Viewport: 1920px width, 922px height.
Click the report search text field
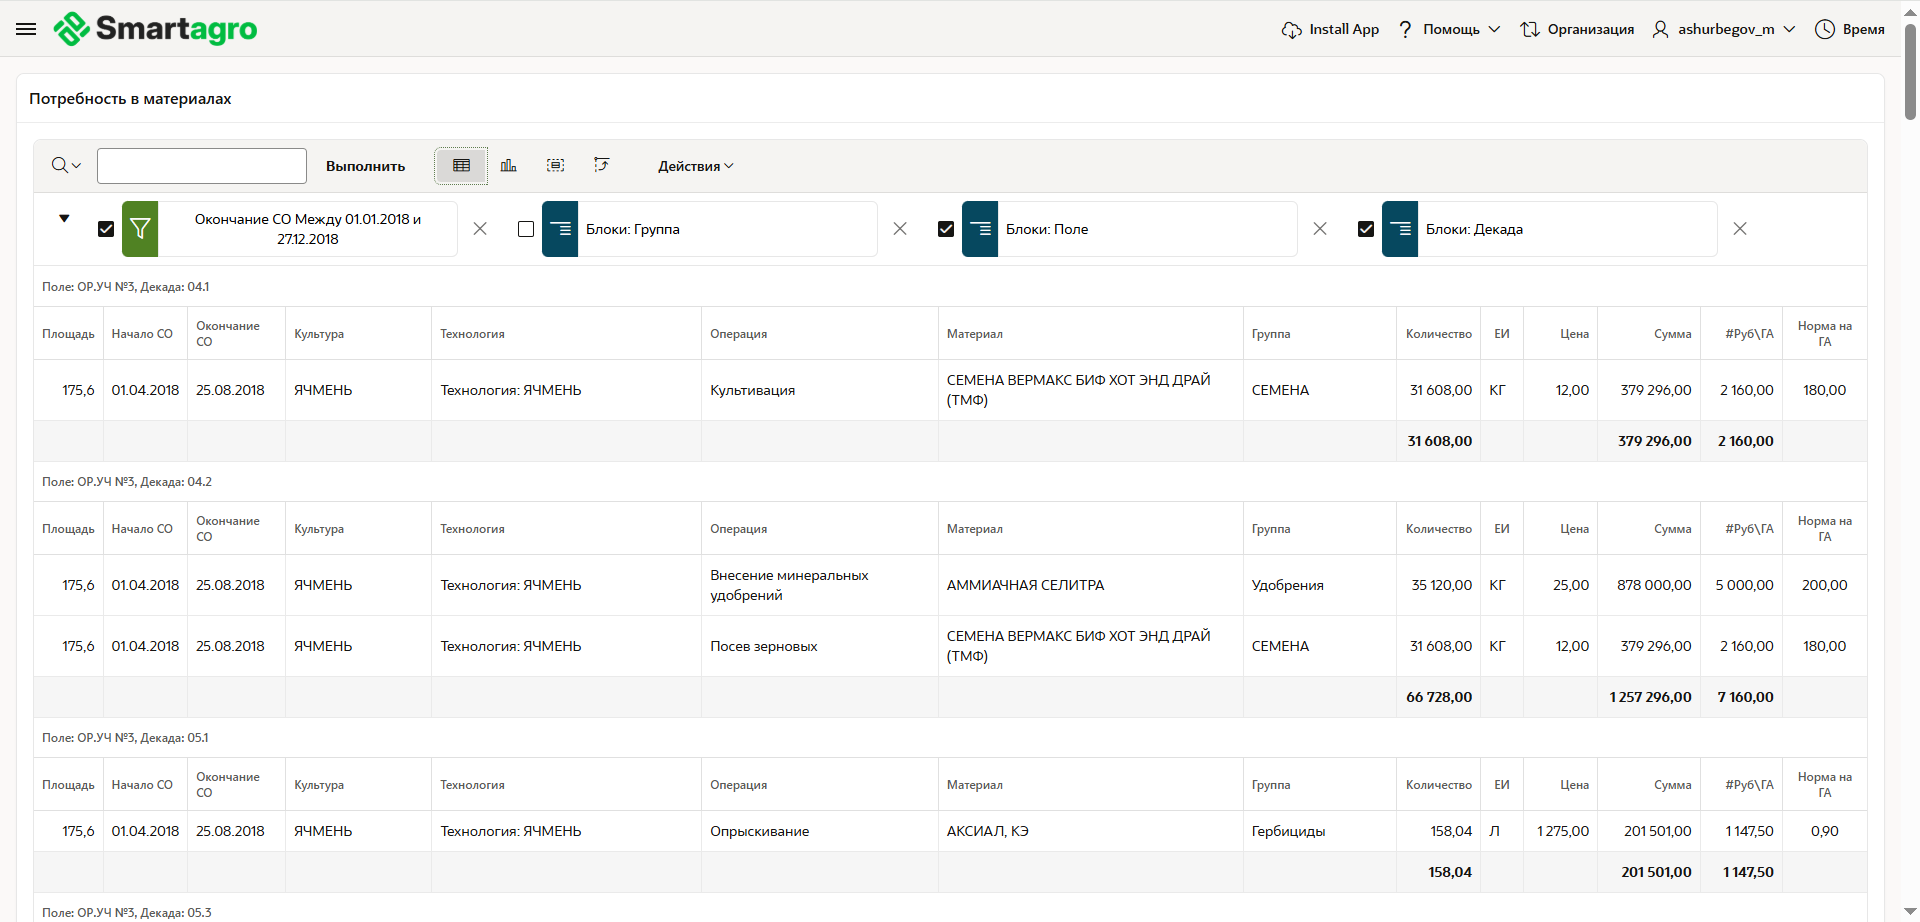pyautogui.click(x=202, y=166)
